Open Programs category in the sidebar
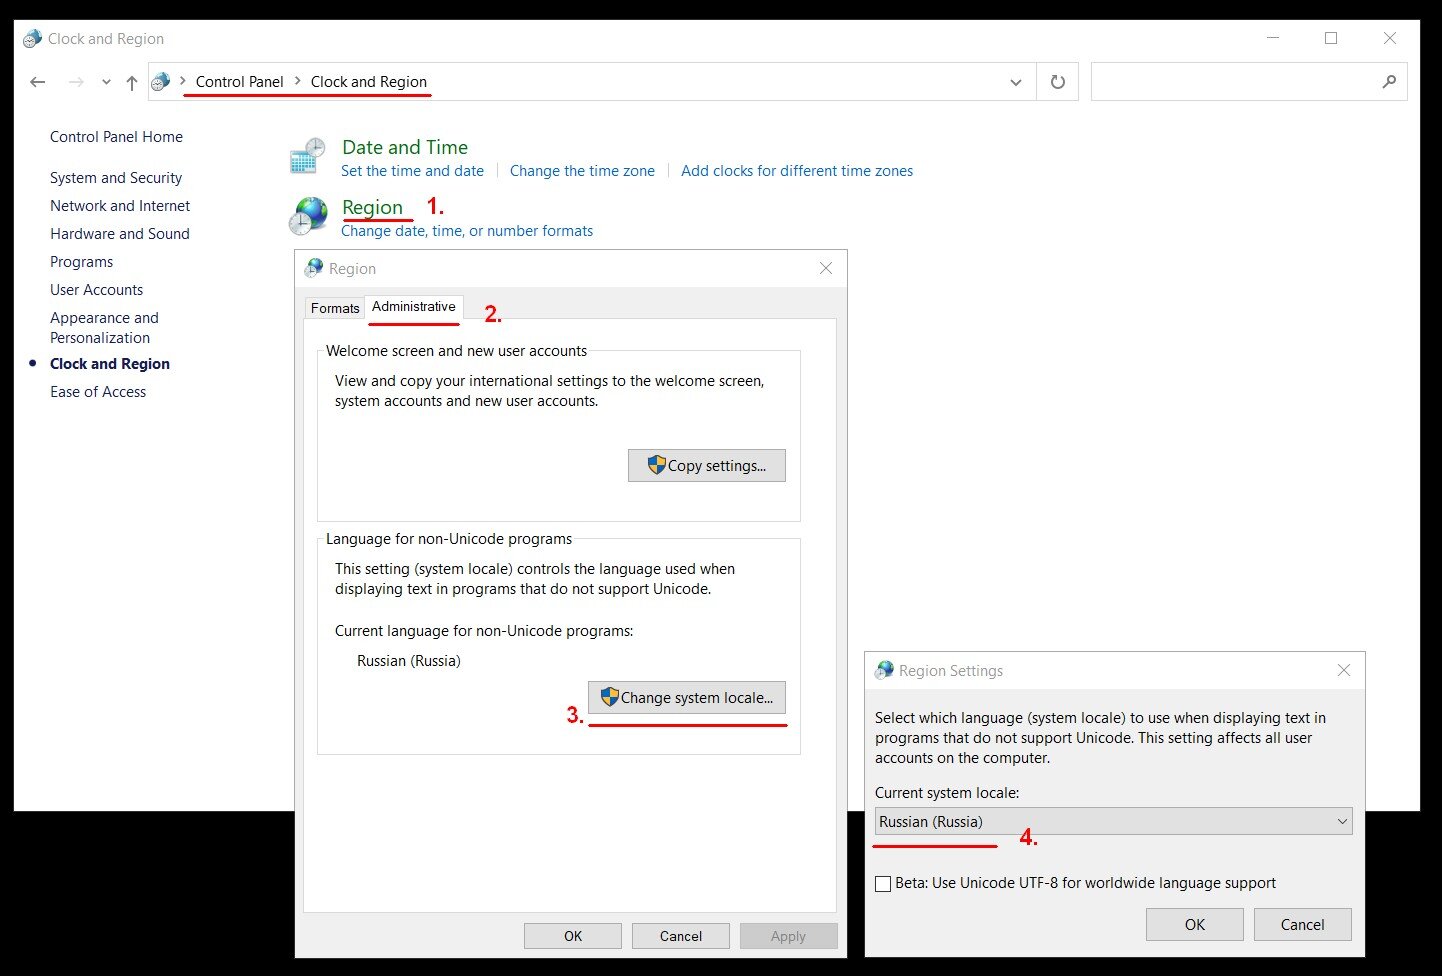 (x=82, y=262)
